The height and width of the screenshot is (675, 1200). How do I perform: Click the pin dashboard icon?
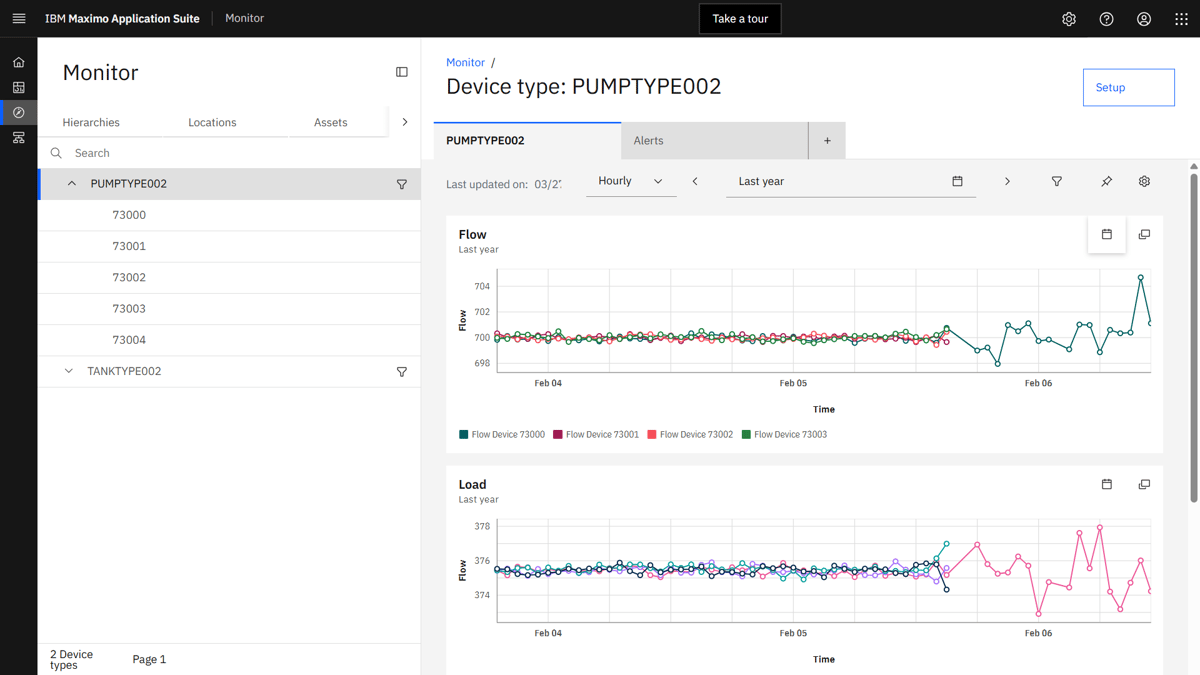pyautogui.click(x=1106, y=182)
